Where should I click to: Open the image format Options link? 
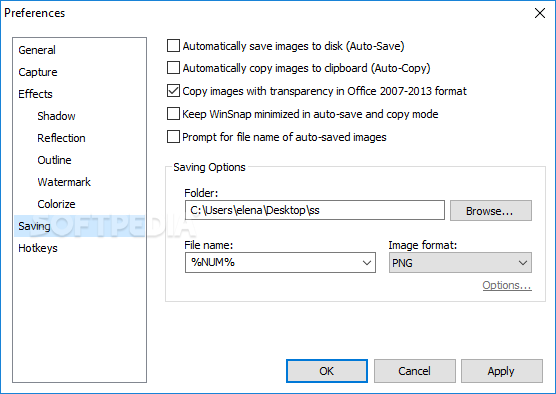pos(507,285)
